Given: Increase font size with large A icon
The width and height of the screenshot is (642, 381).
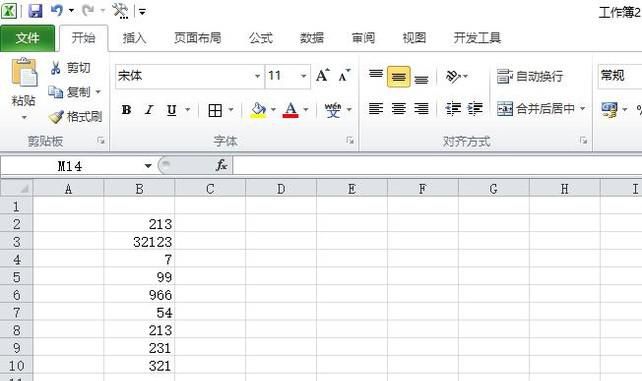Looking at the screenshot, I should tap(323, 75).
